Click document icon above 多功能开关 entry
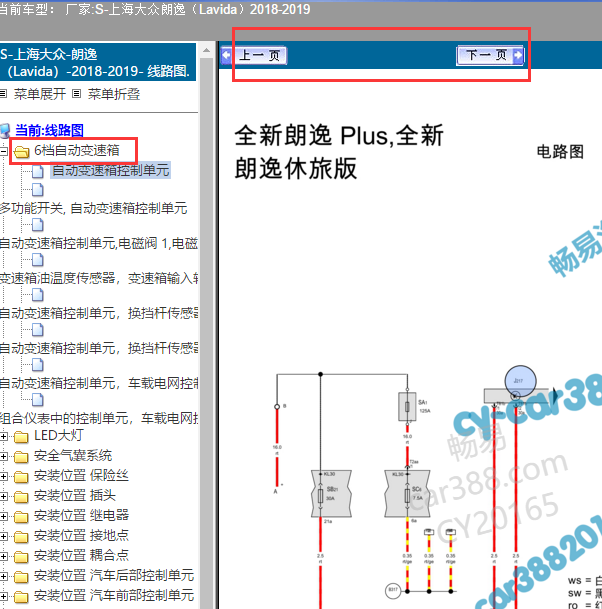Screen dimensions: 602x609 tap(38, 190)
